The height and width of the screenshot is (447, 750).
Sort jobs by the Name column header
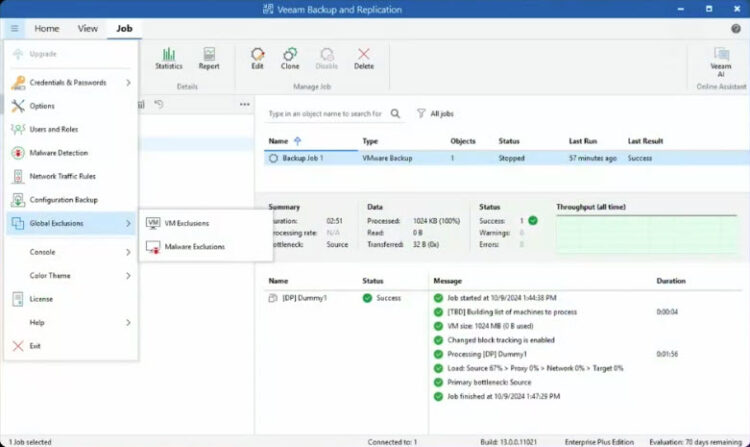point(279,141)
